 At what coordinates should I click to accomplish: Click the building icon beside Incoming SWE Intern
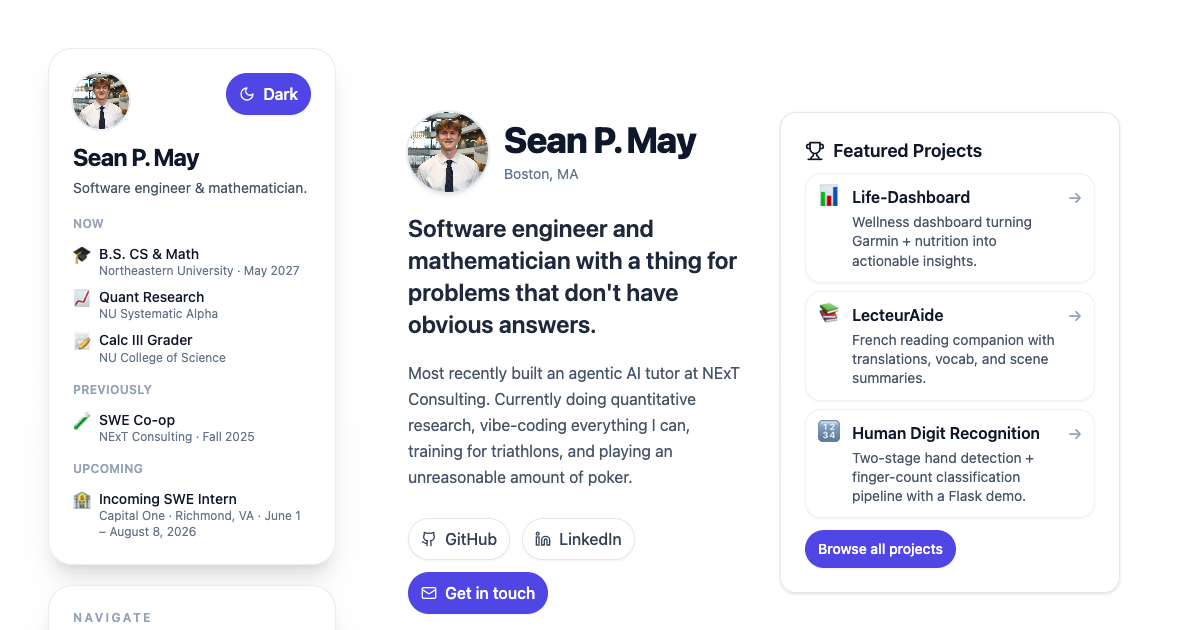click(x=81, y=499)
